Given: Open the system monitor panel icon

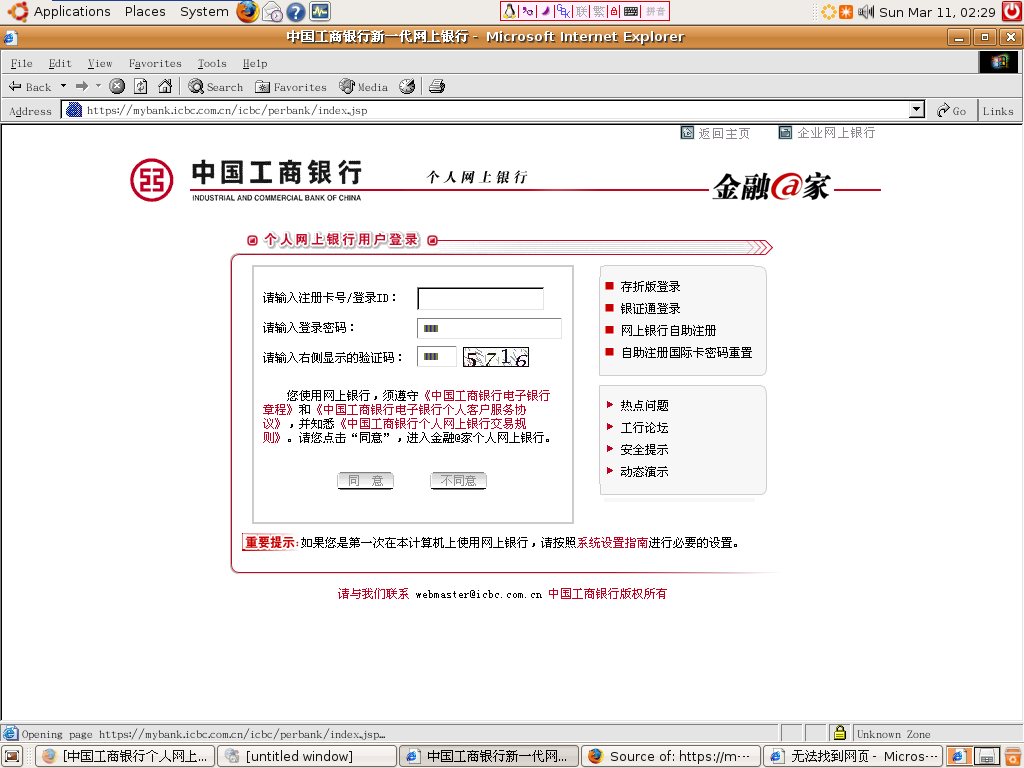Looking at the screenshot, I should (x=320, y=11).
